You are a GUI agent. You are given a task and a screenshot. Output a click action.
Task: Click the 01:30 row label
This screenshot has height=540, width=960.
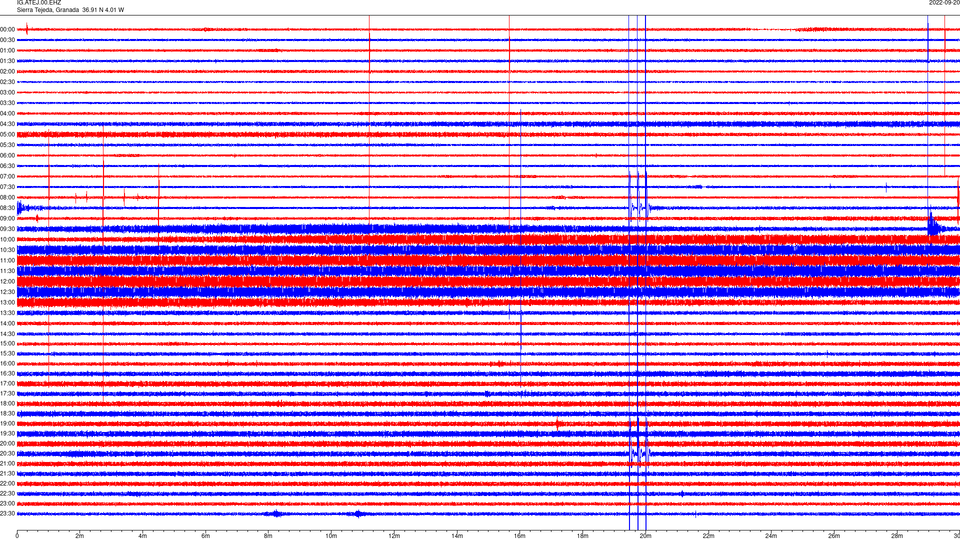point(7,61)
